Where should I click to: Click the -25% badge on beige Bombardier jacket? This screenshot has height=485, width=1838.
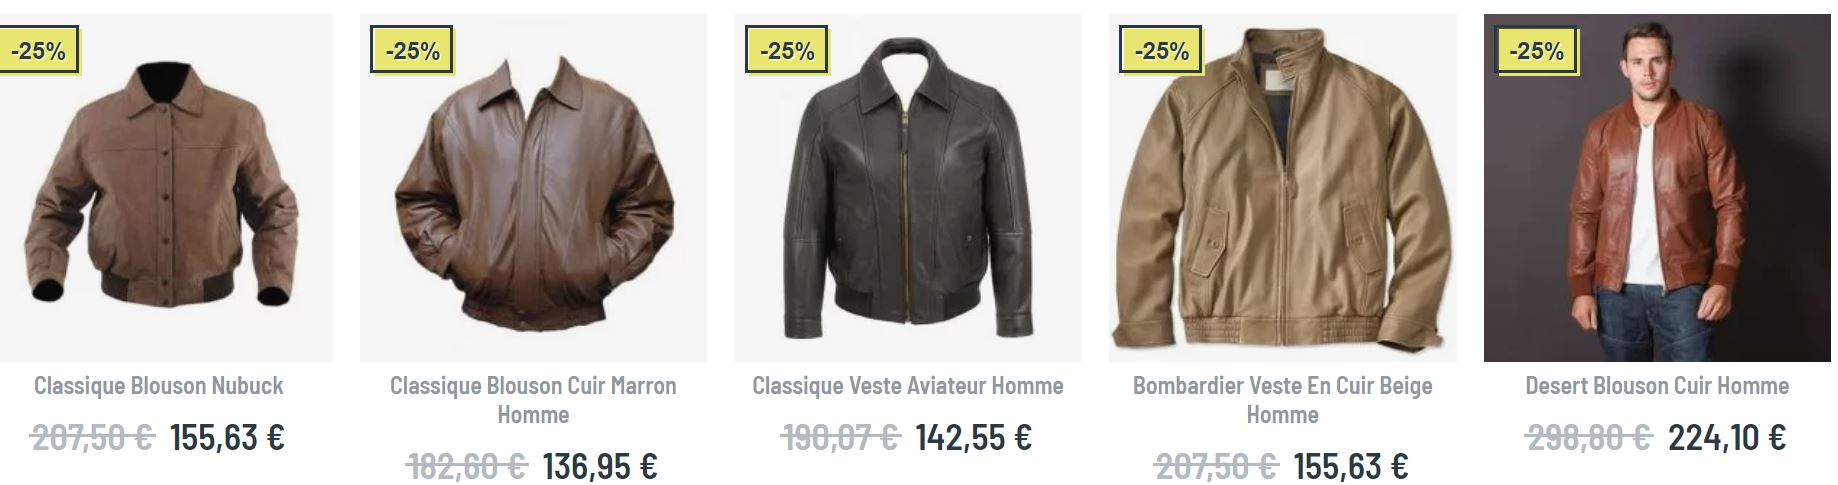click(x=1161, y=50)
